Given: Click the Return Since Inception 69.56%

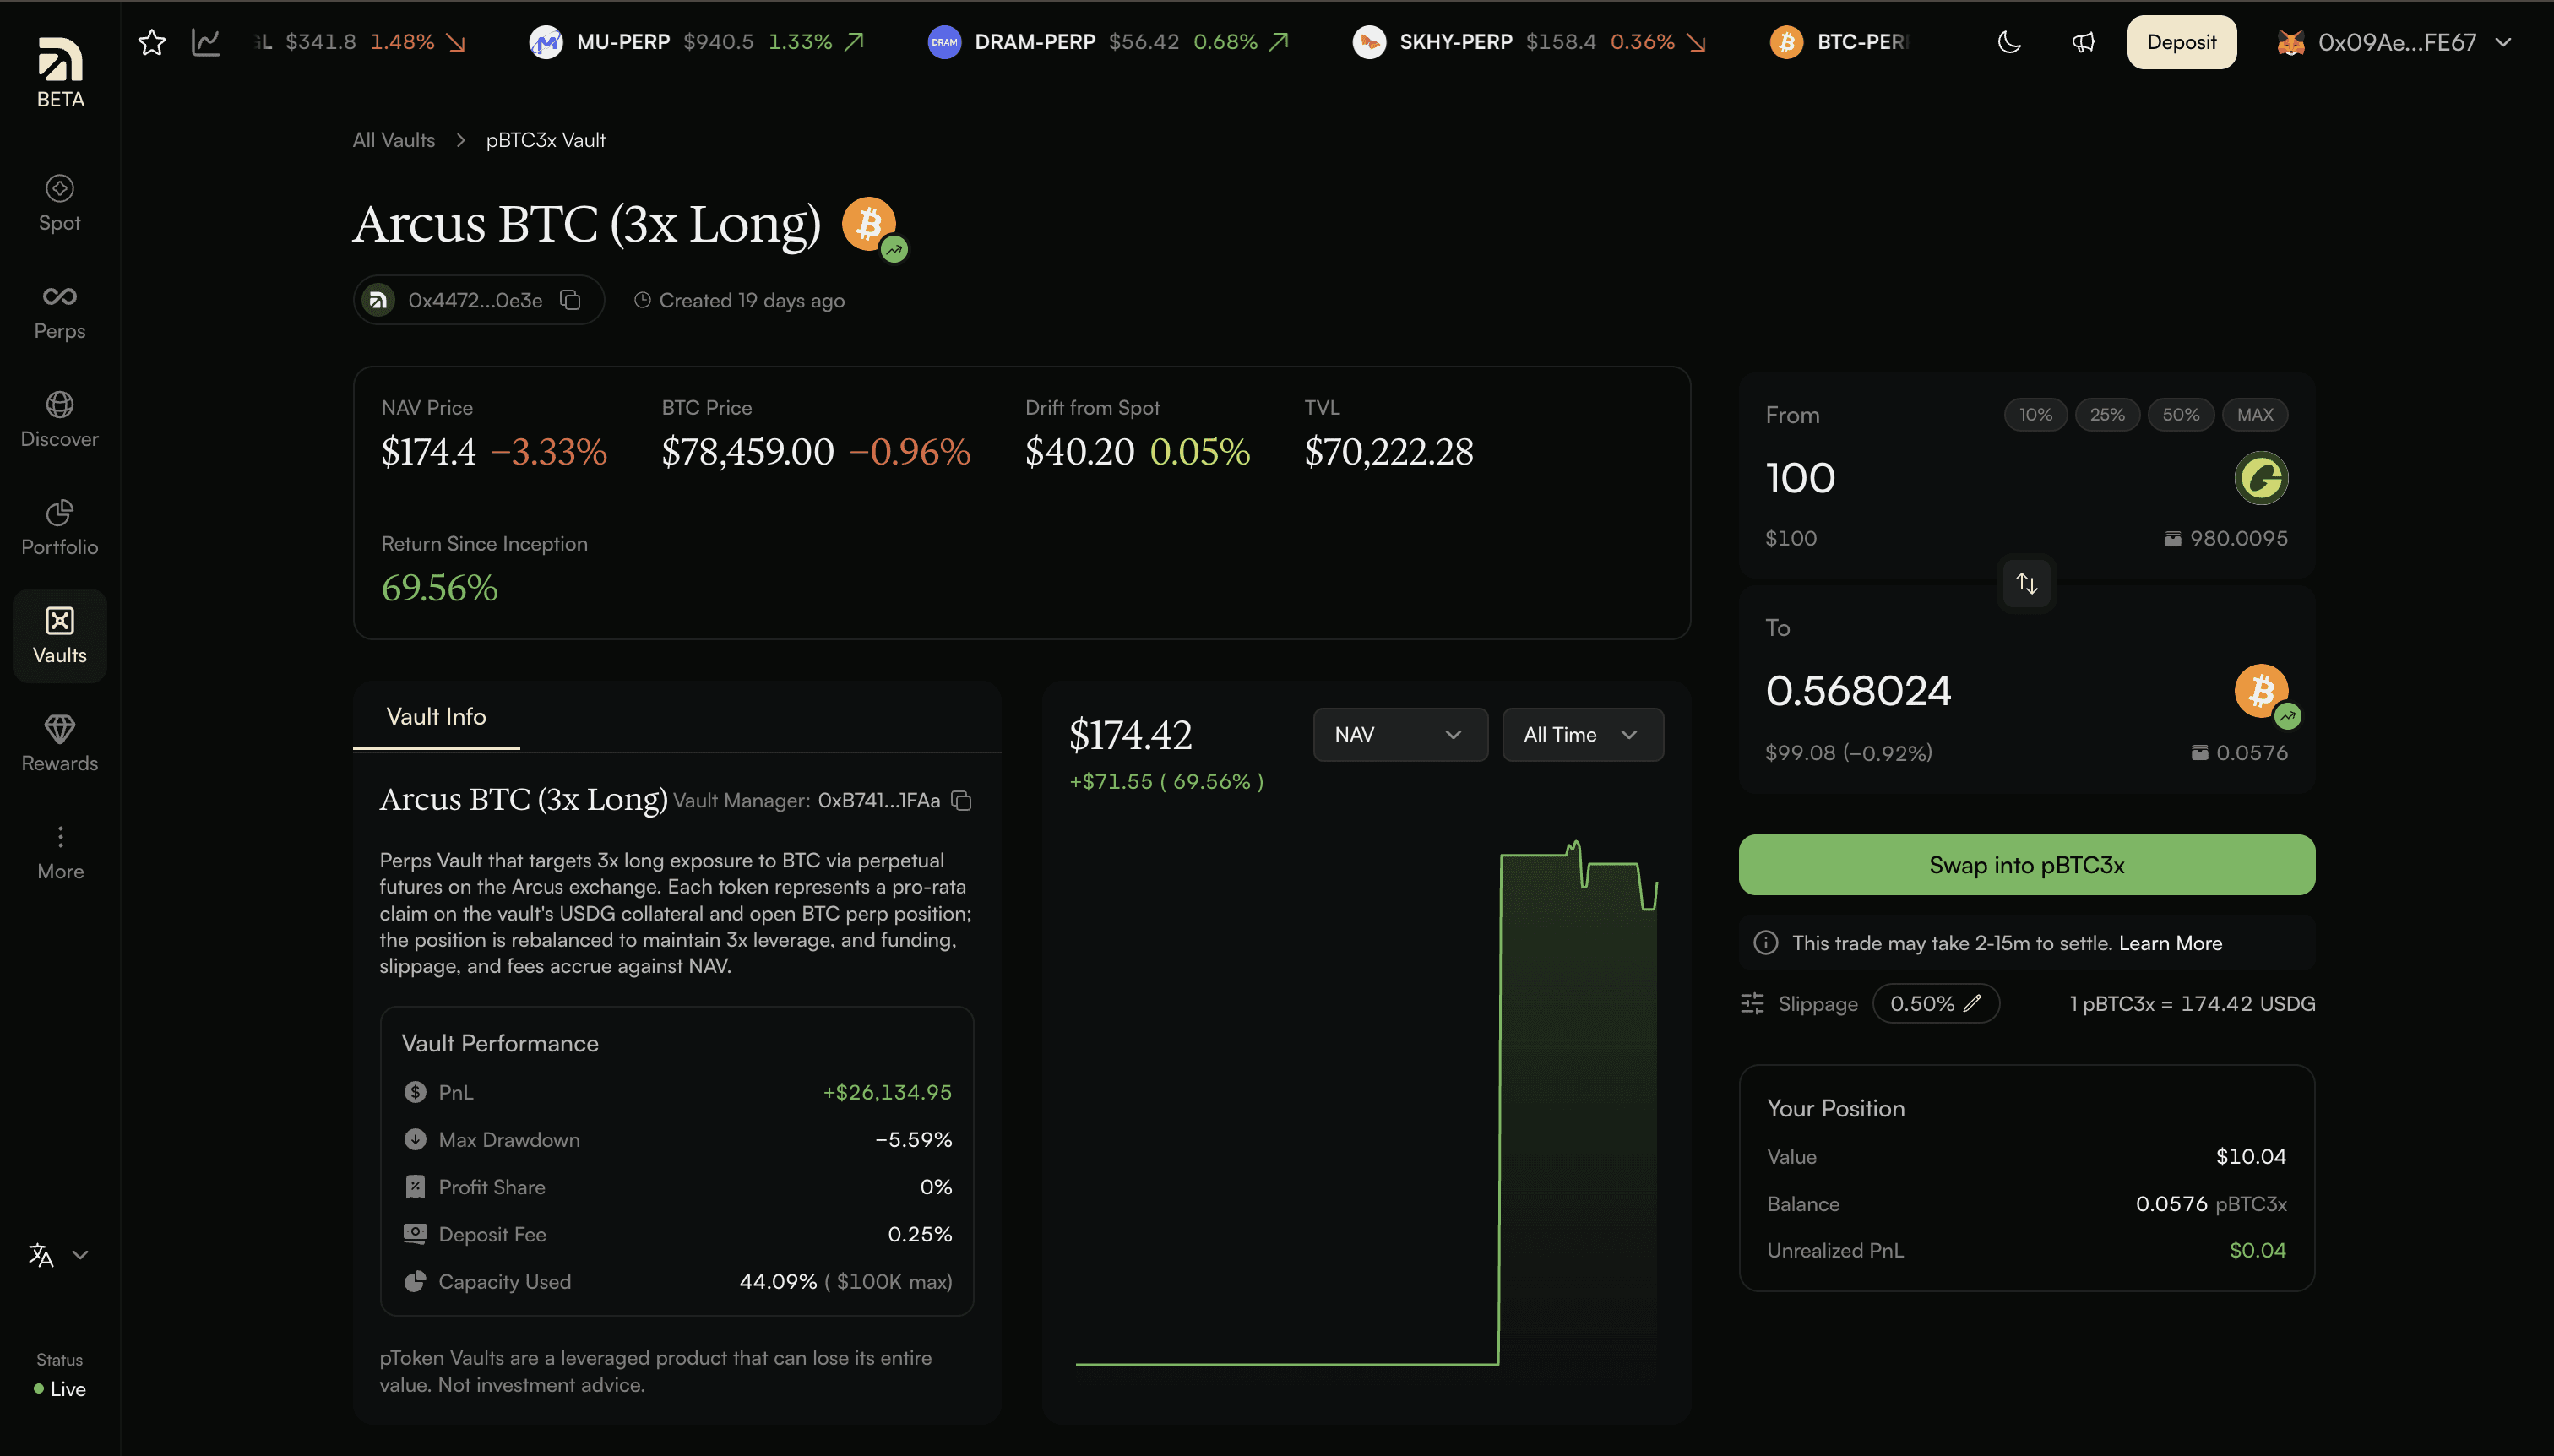Looking at the screenshot, I should click(439, 587).
